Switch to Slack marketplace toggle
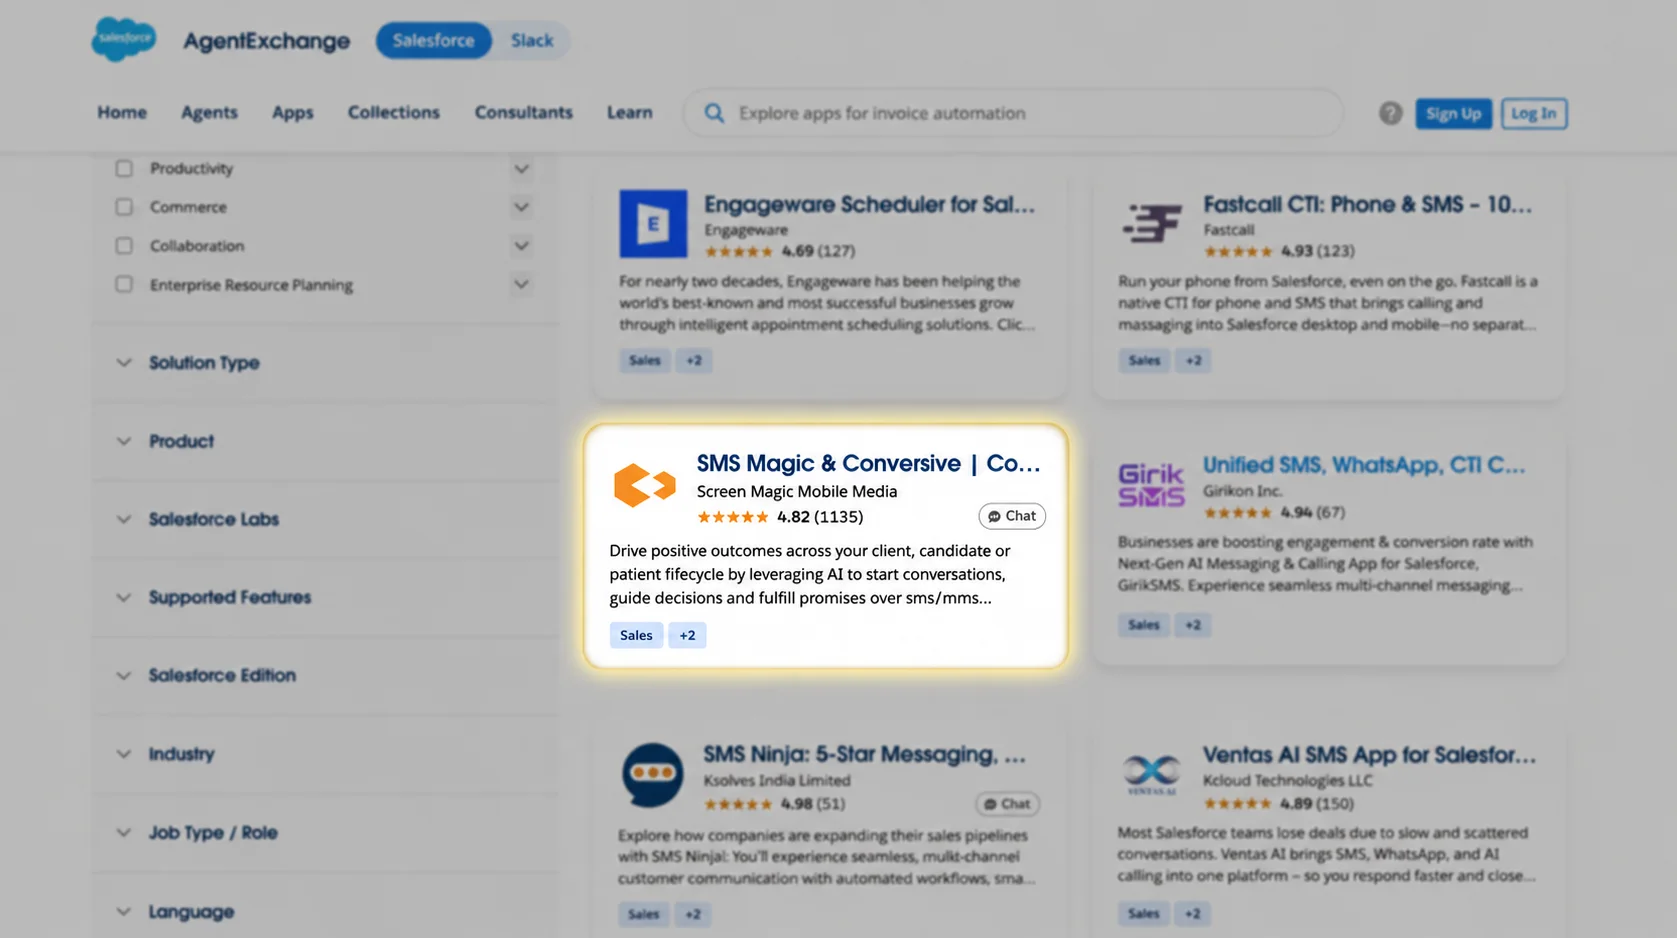1677x938 pixels. tap(531, 40)
